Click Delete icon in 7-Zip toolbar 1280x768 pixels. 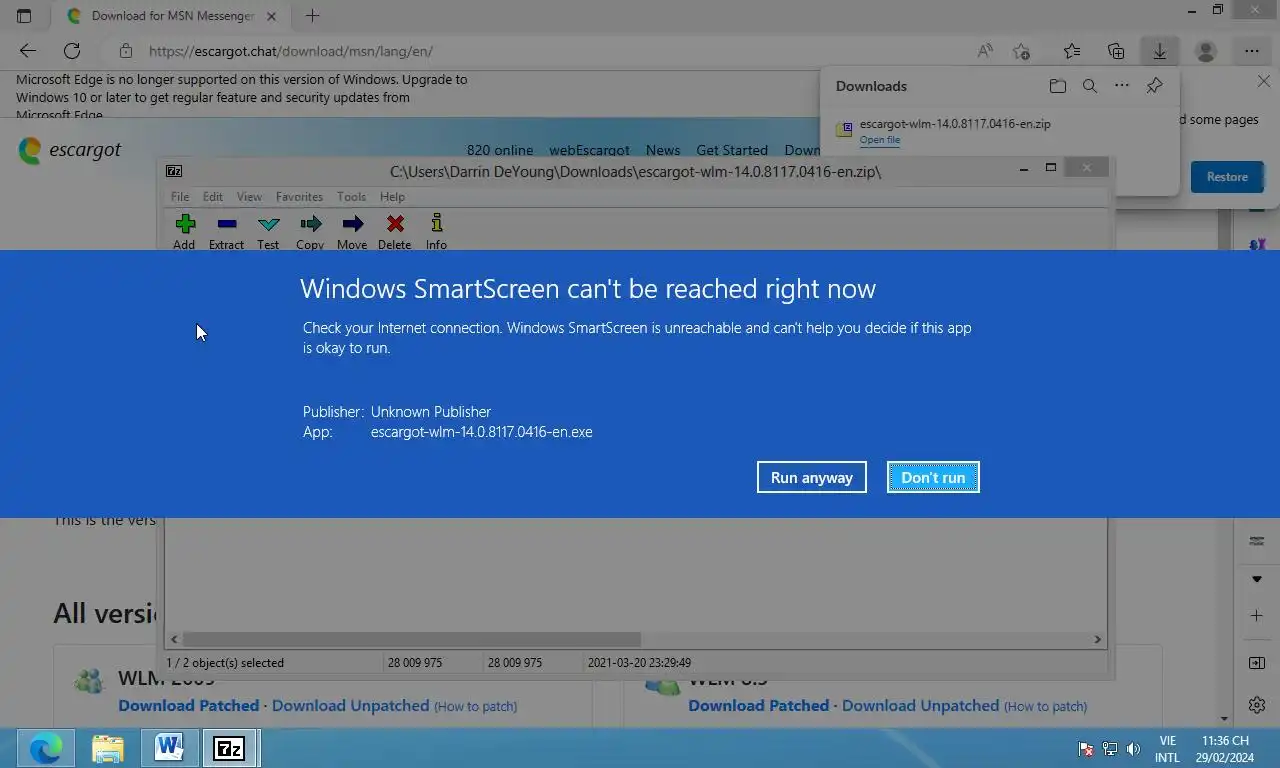[x=395, y=224]
